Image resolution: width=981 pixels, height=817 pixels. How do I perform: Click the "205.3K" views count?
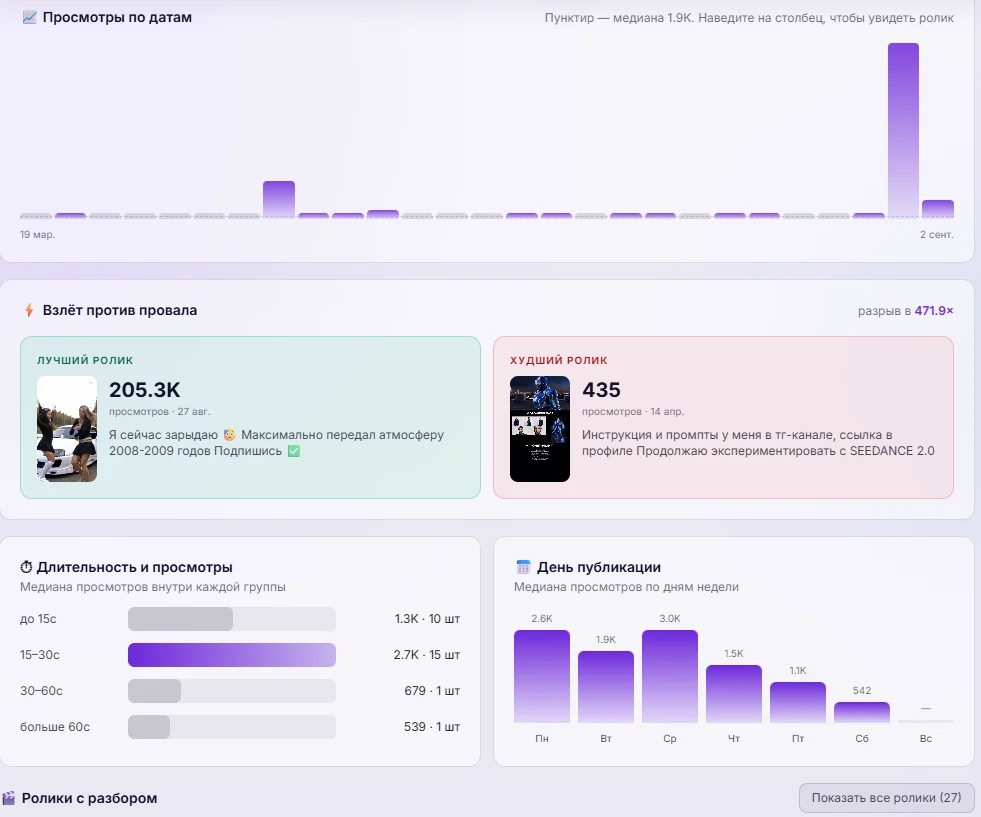point(145,390)
